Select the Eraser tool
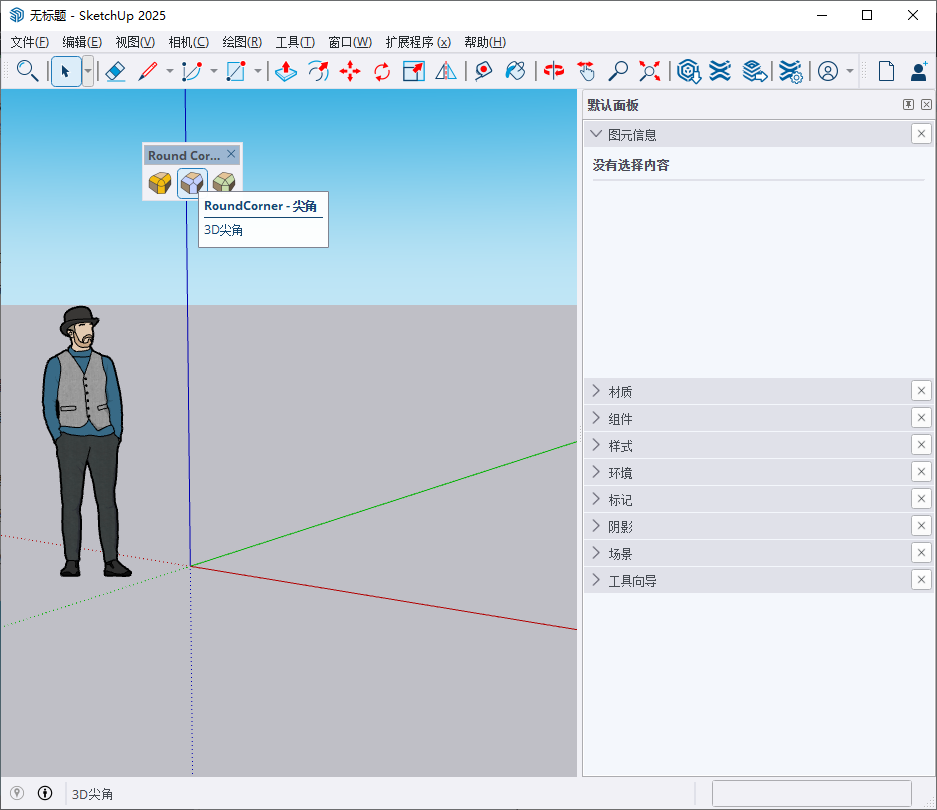 (x=115, y=71)
